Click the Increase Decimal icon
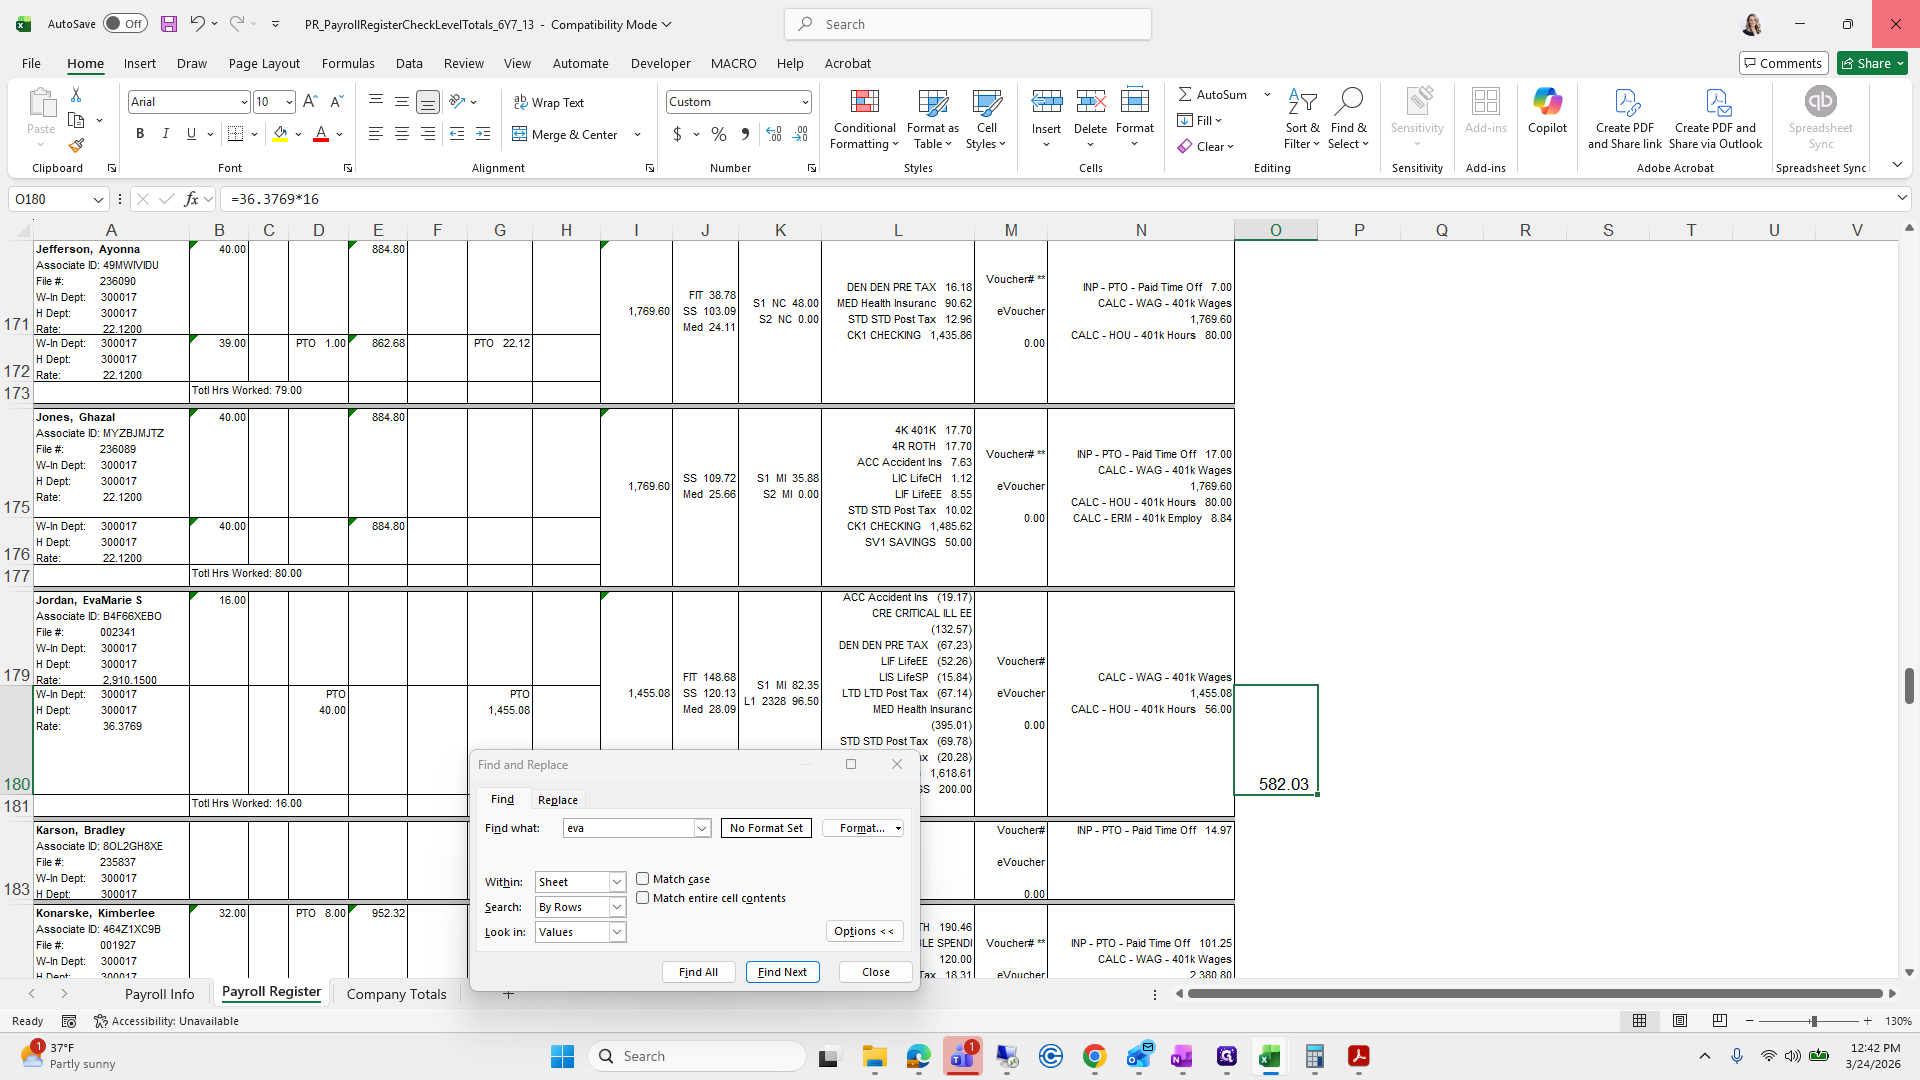 774,134
